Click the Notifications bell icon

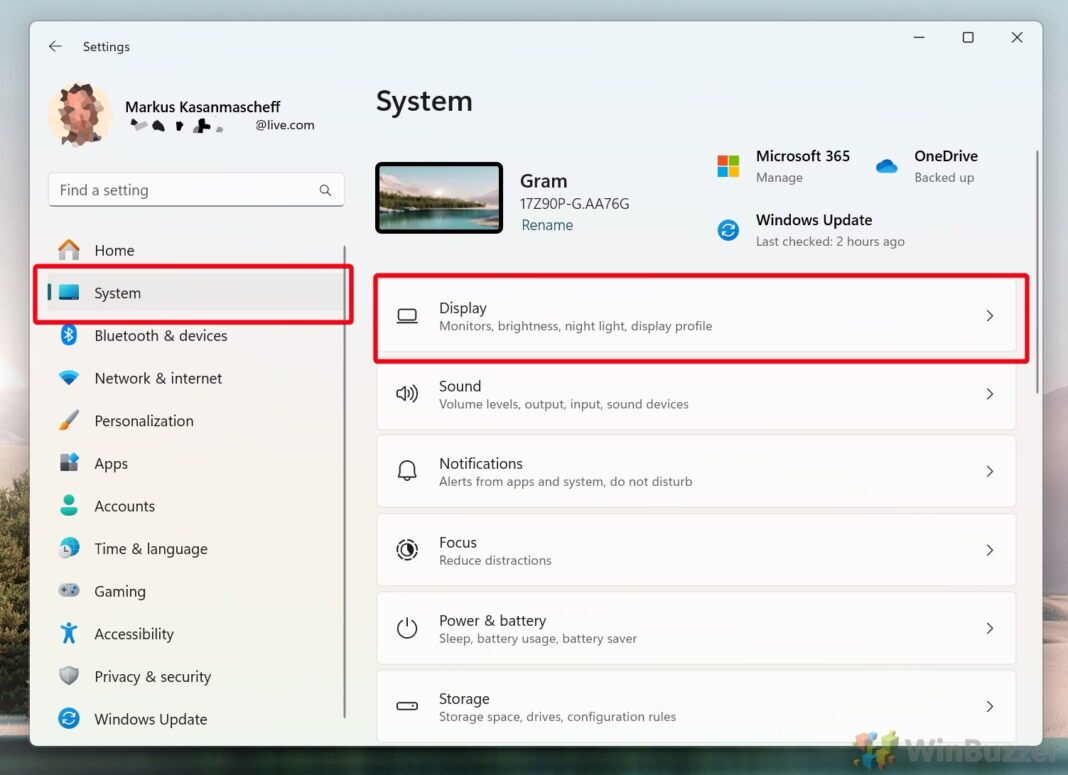pos(407,471)
